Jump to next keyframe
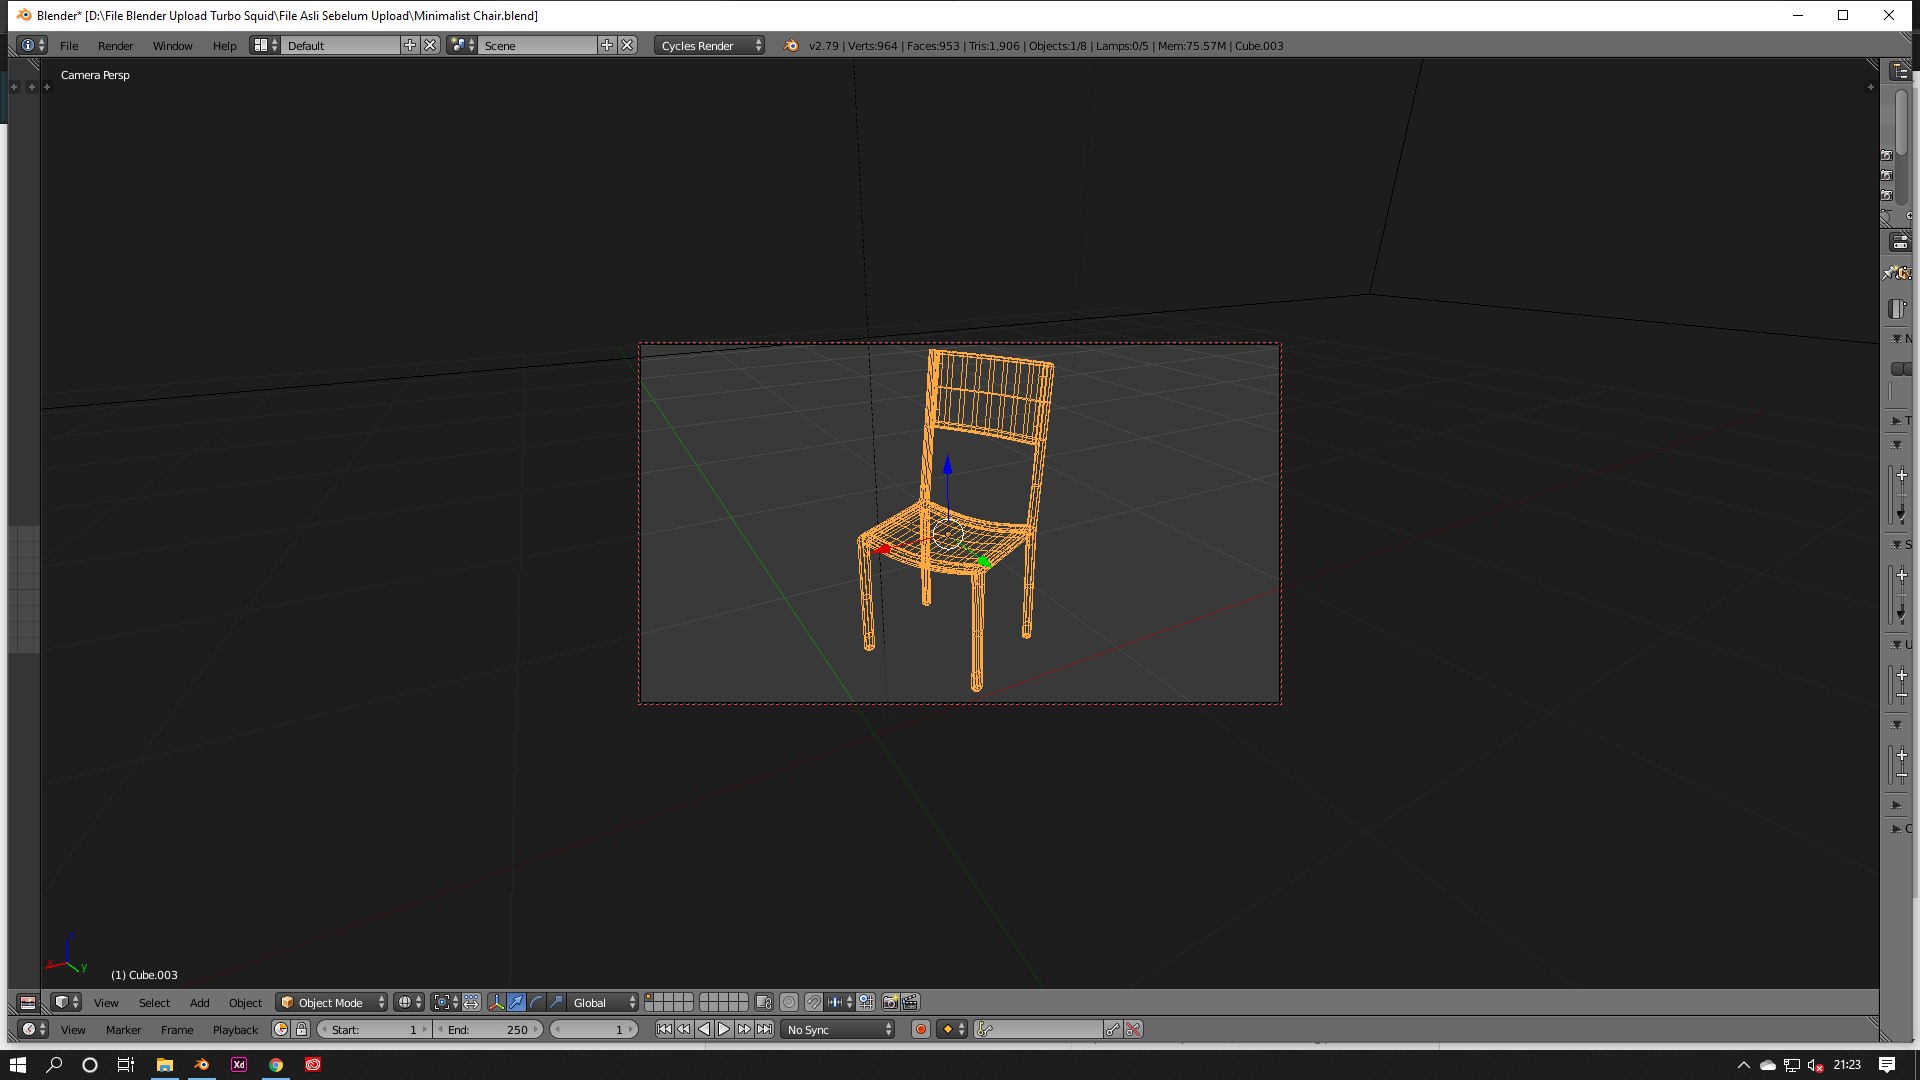This screenshot has width=1920, height=1080. [x=744, y=1029]
